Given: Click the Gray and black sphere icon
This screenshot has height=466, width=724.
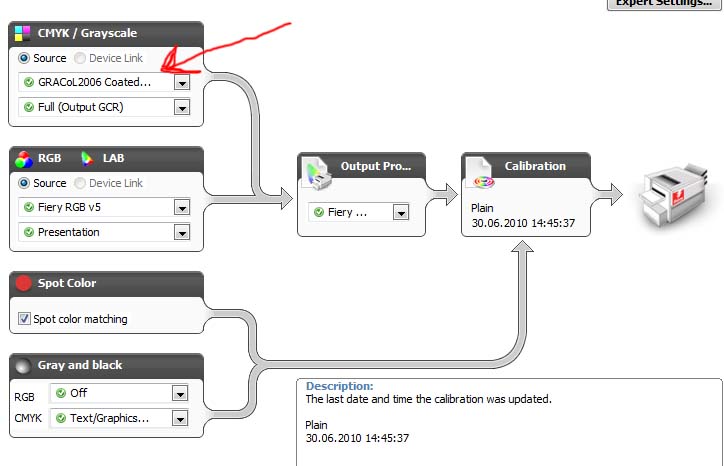Looking at the screenshot, I should (x=23, y=365).
